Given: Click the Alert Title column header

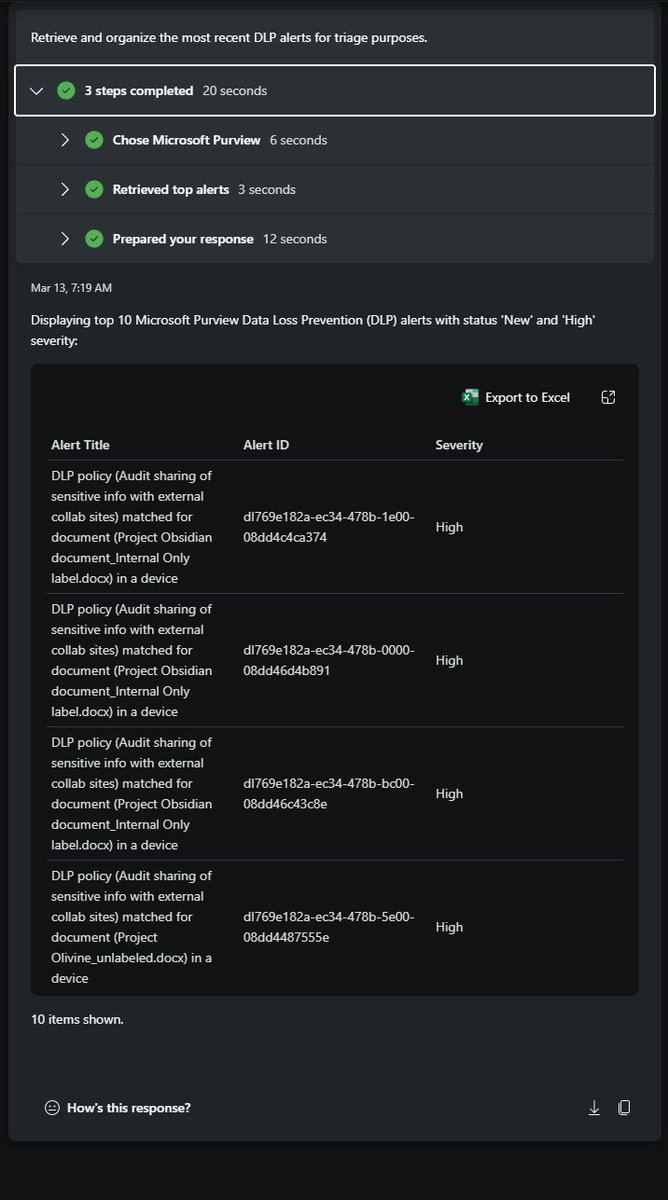Looking at the screenshot, I should coord(81,445).
